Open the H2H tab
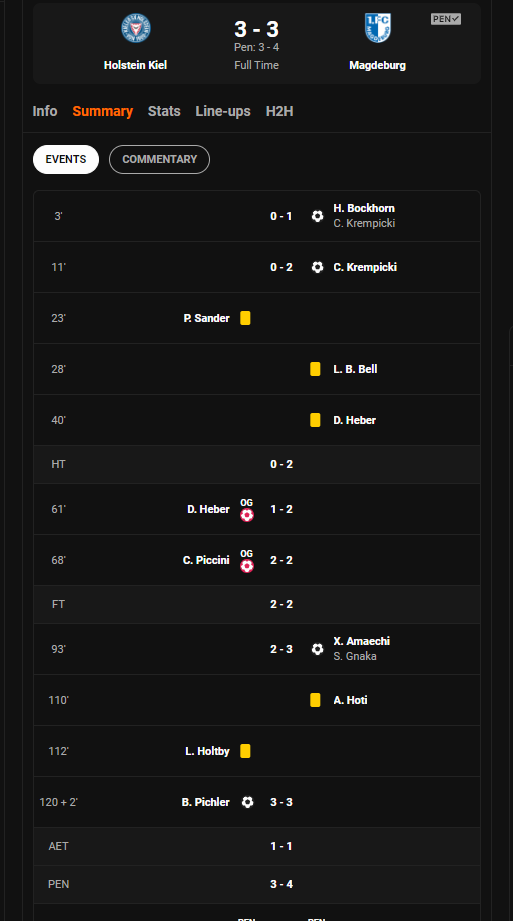 tap(279, 111)
